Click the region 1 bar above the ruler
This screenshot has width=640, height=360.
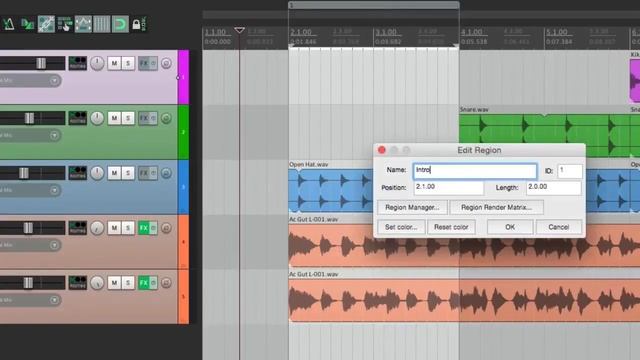pyautogui.click(x=374, y=5)
